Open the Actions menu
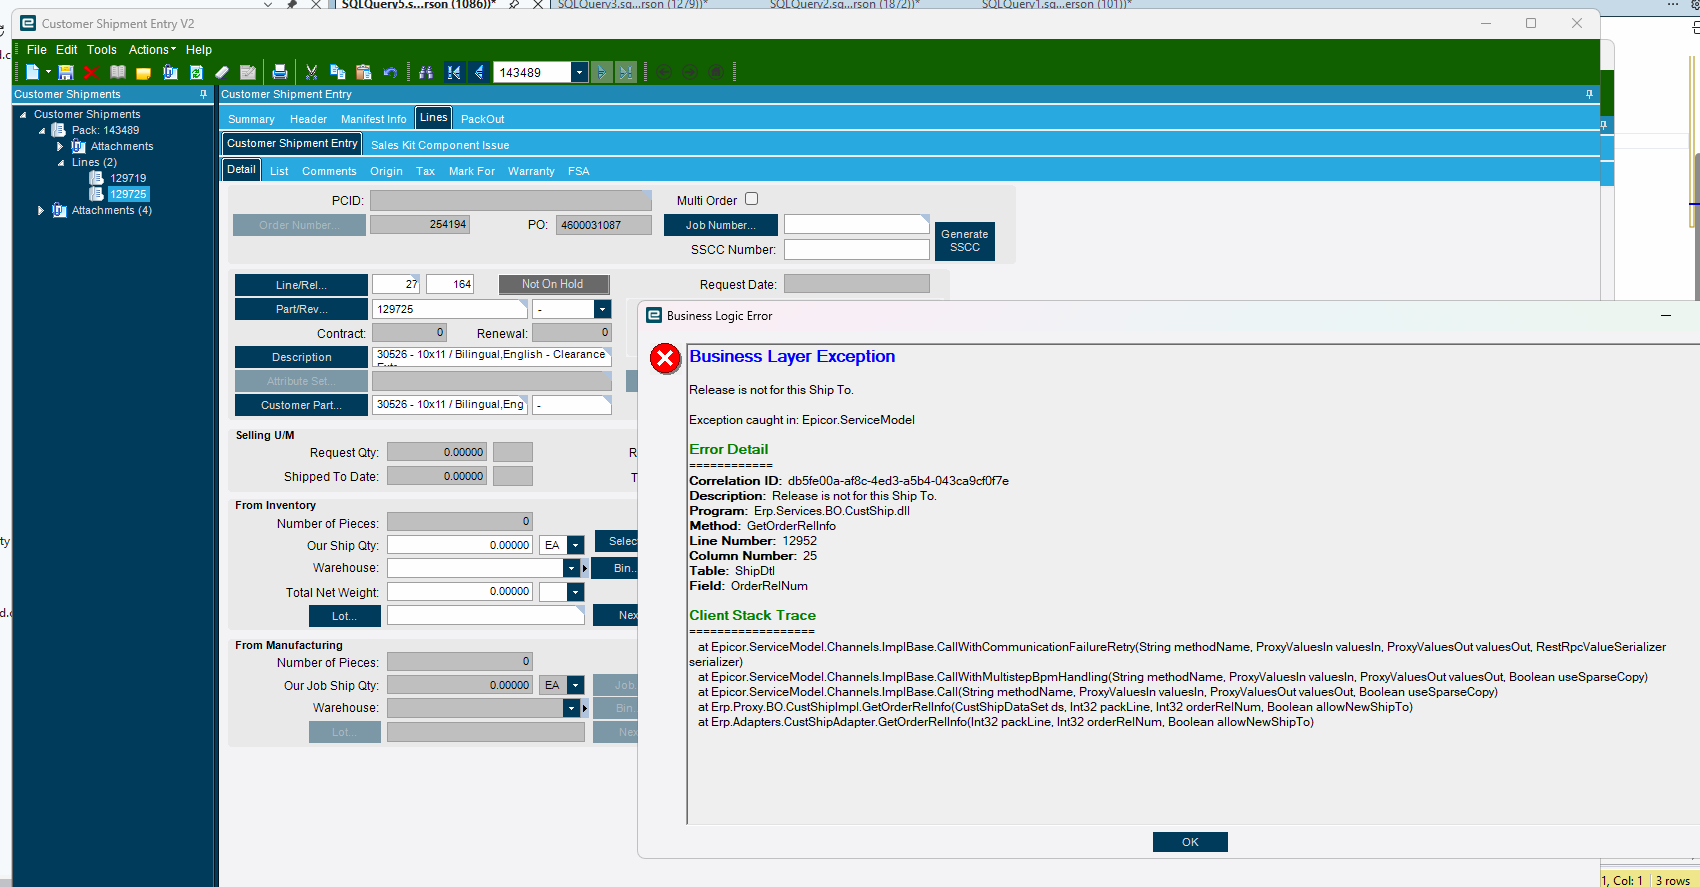Screen dimensions: 1700x887 pos(152,50)
